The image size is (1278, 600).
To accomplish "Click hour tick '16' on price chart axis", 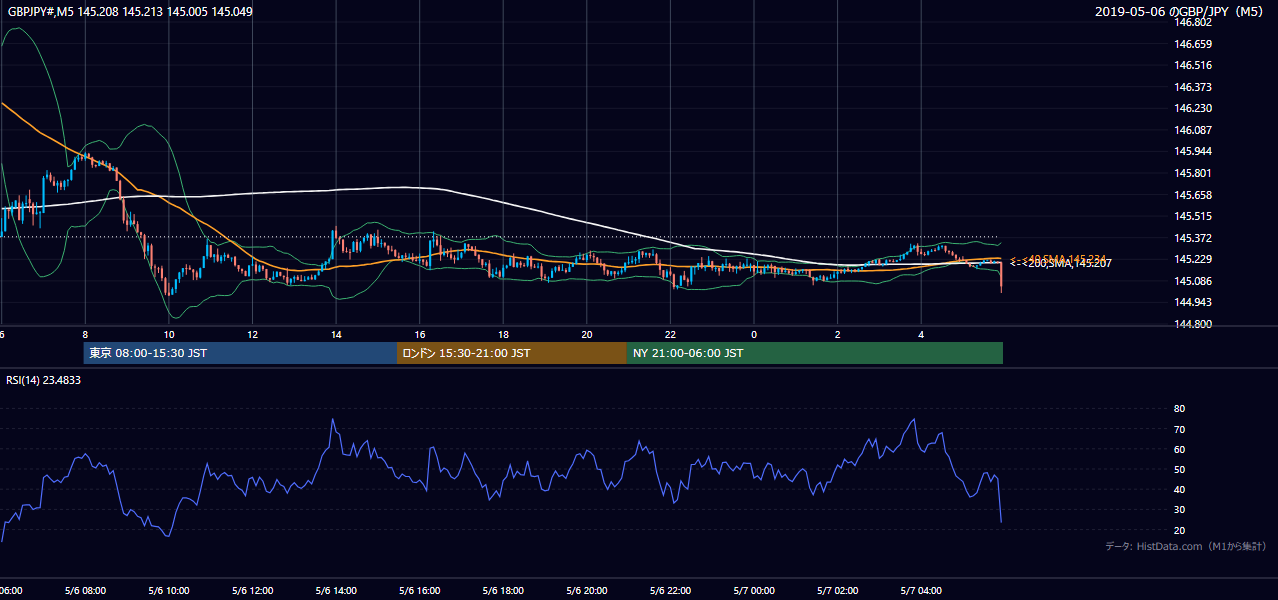I will tap(420, 334).
